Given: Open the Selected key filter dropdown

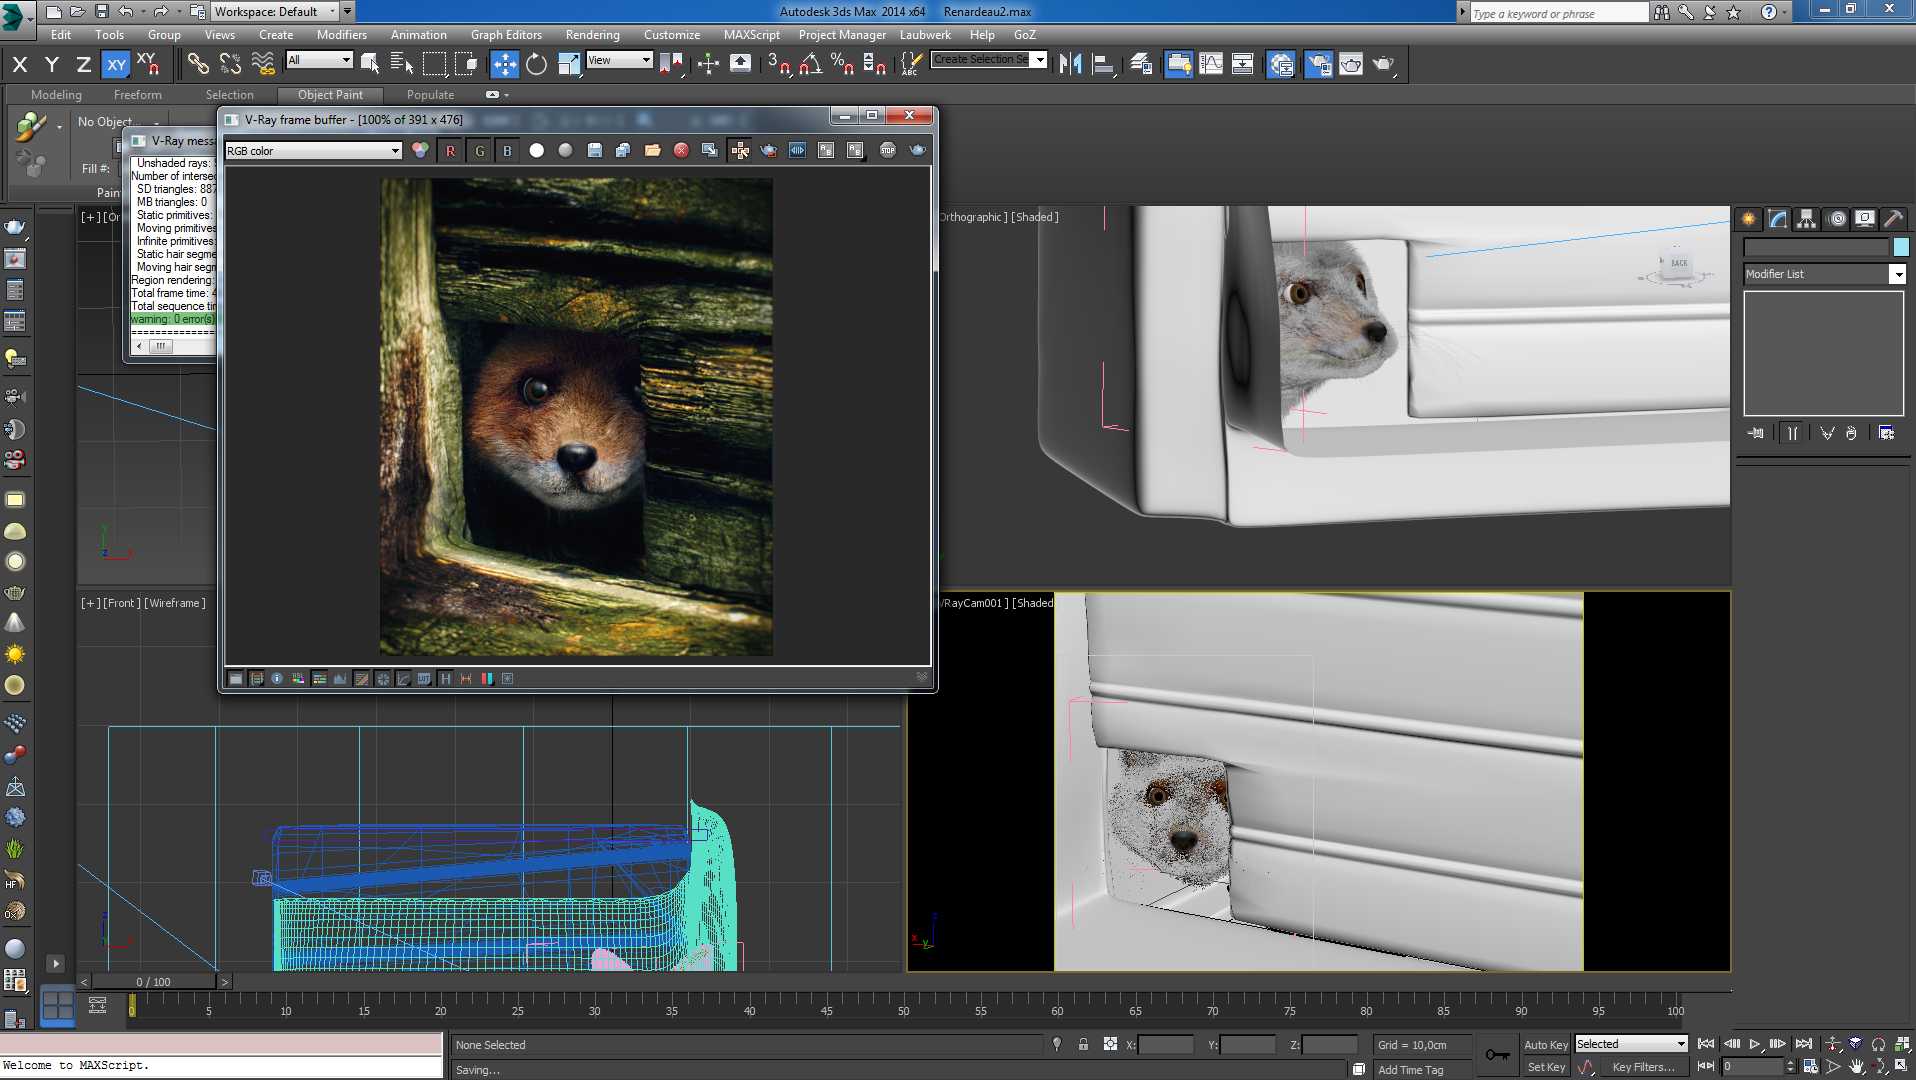Looking at the screenshot, I should tap(1631, 1044).
